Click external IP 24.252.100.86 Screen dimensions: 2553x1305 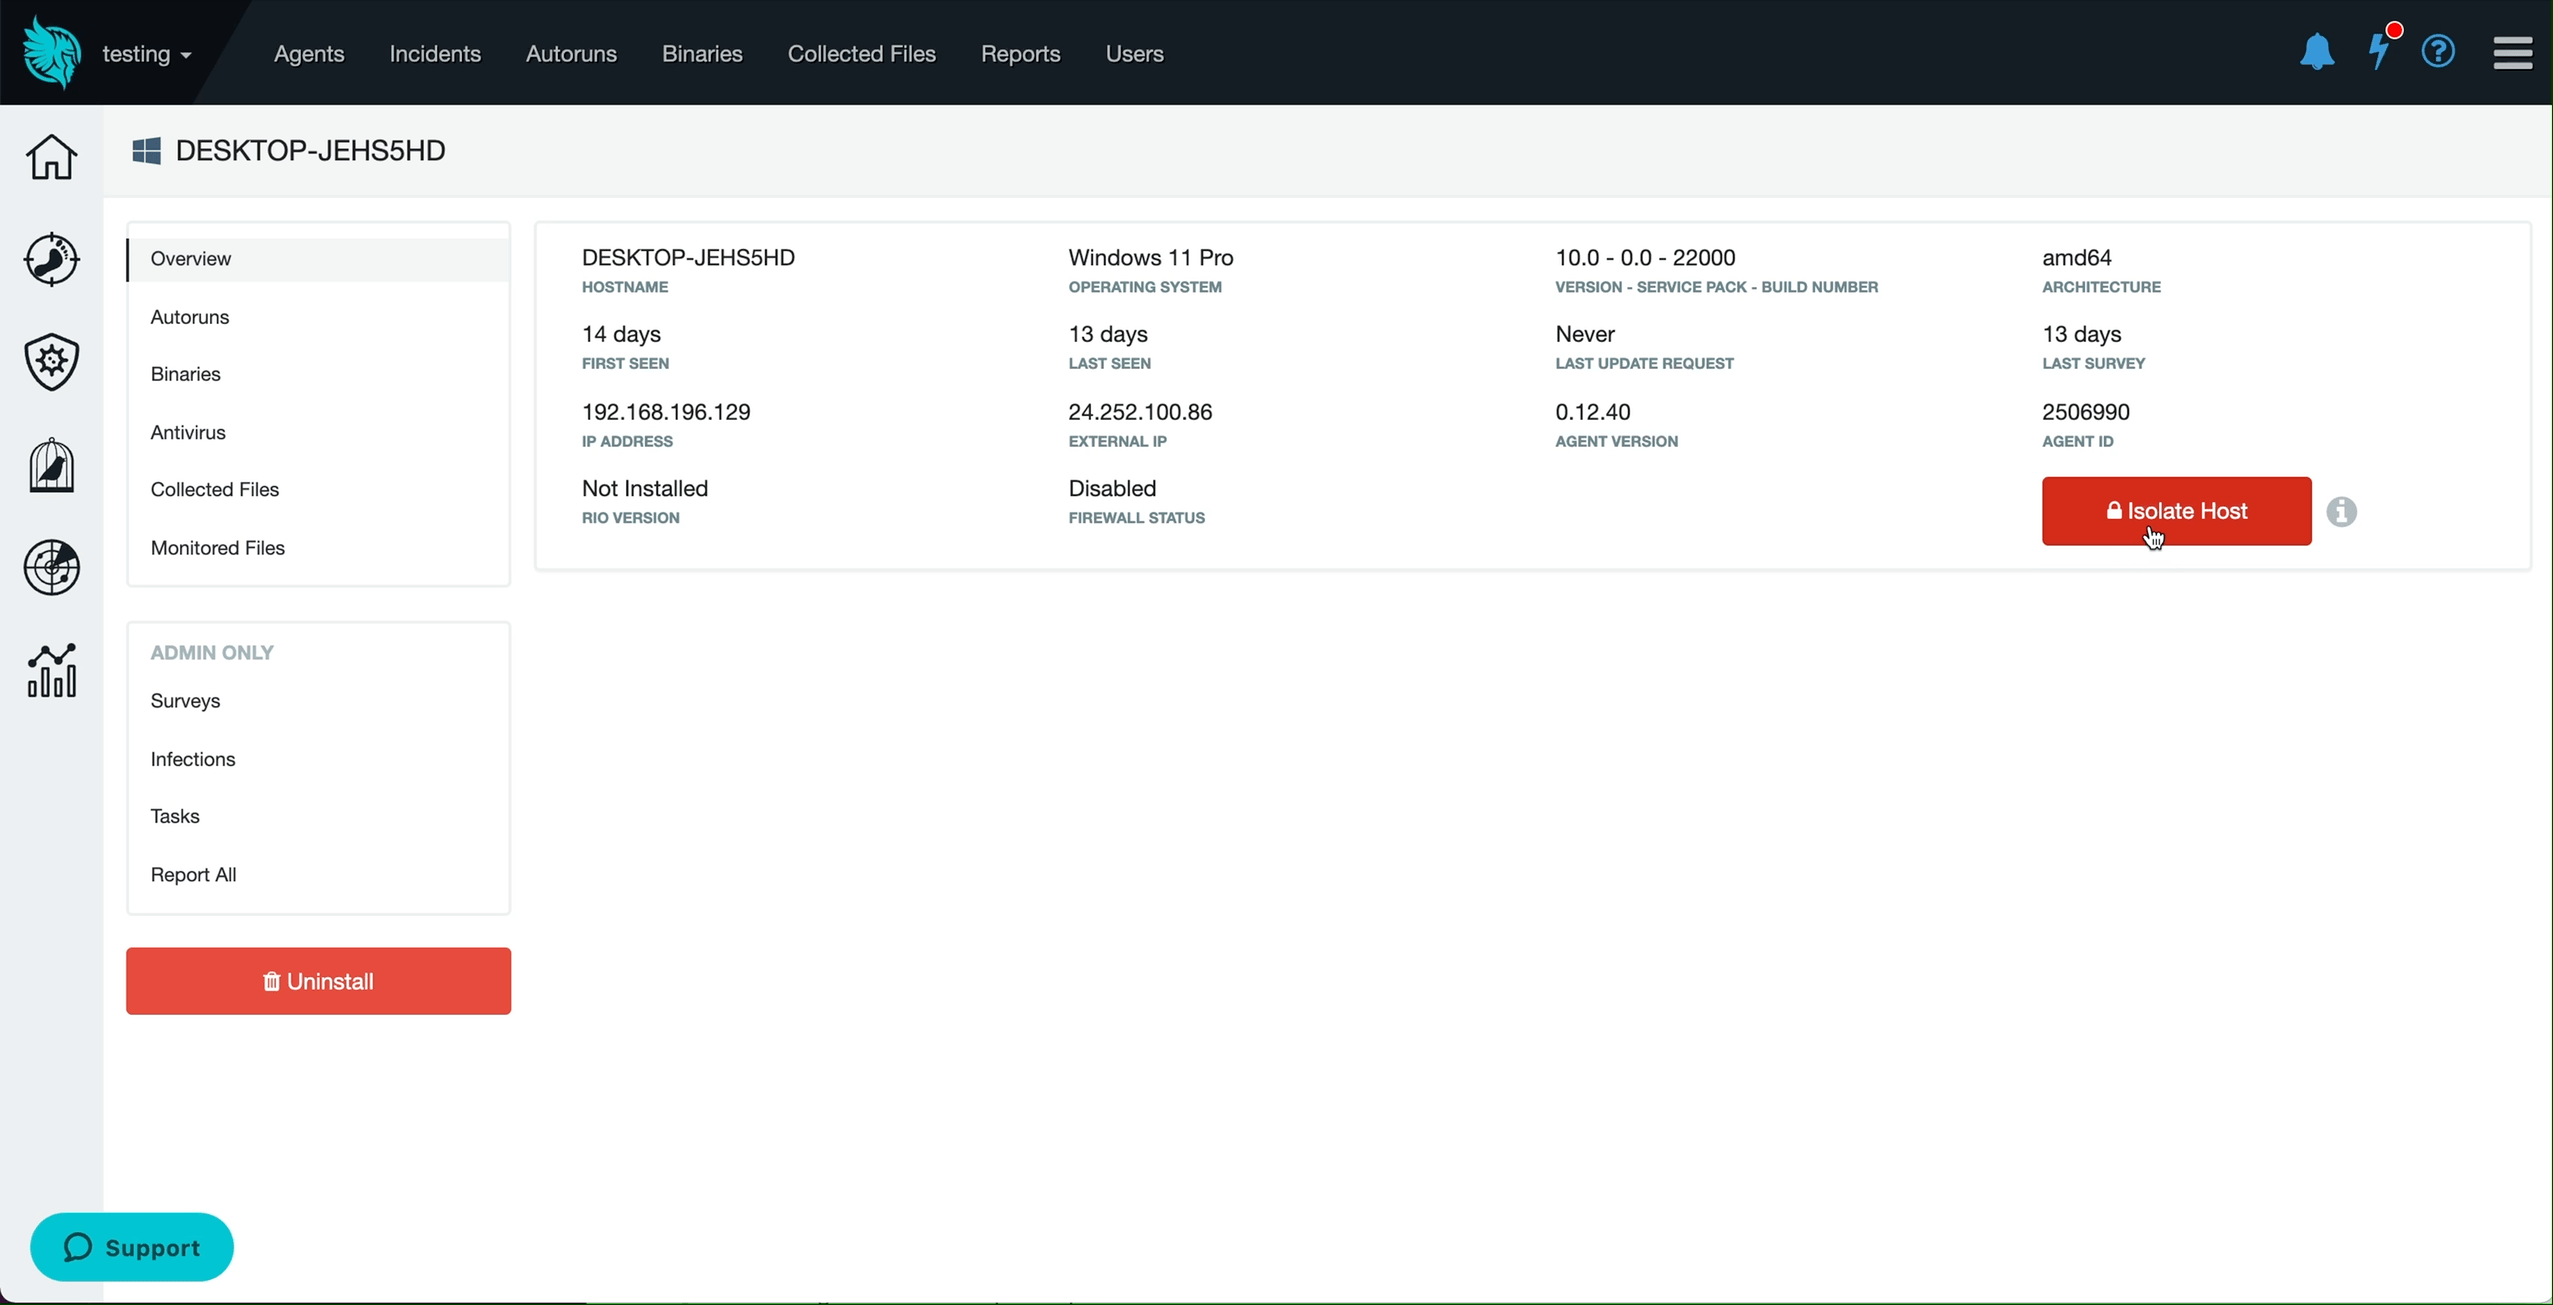click(1140, 412)
